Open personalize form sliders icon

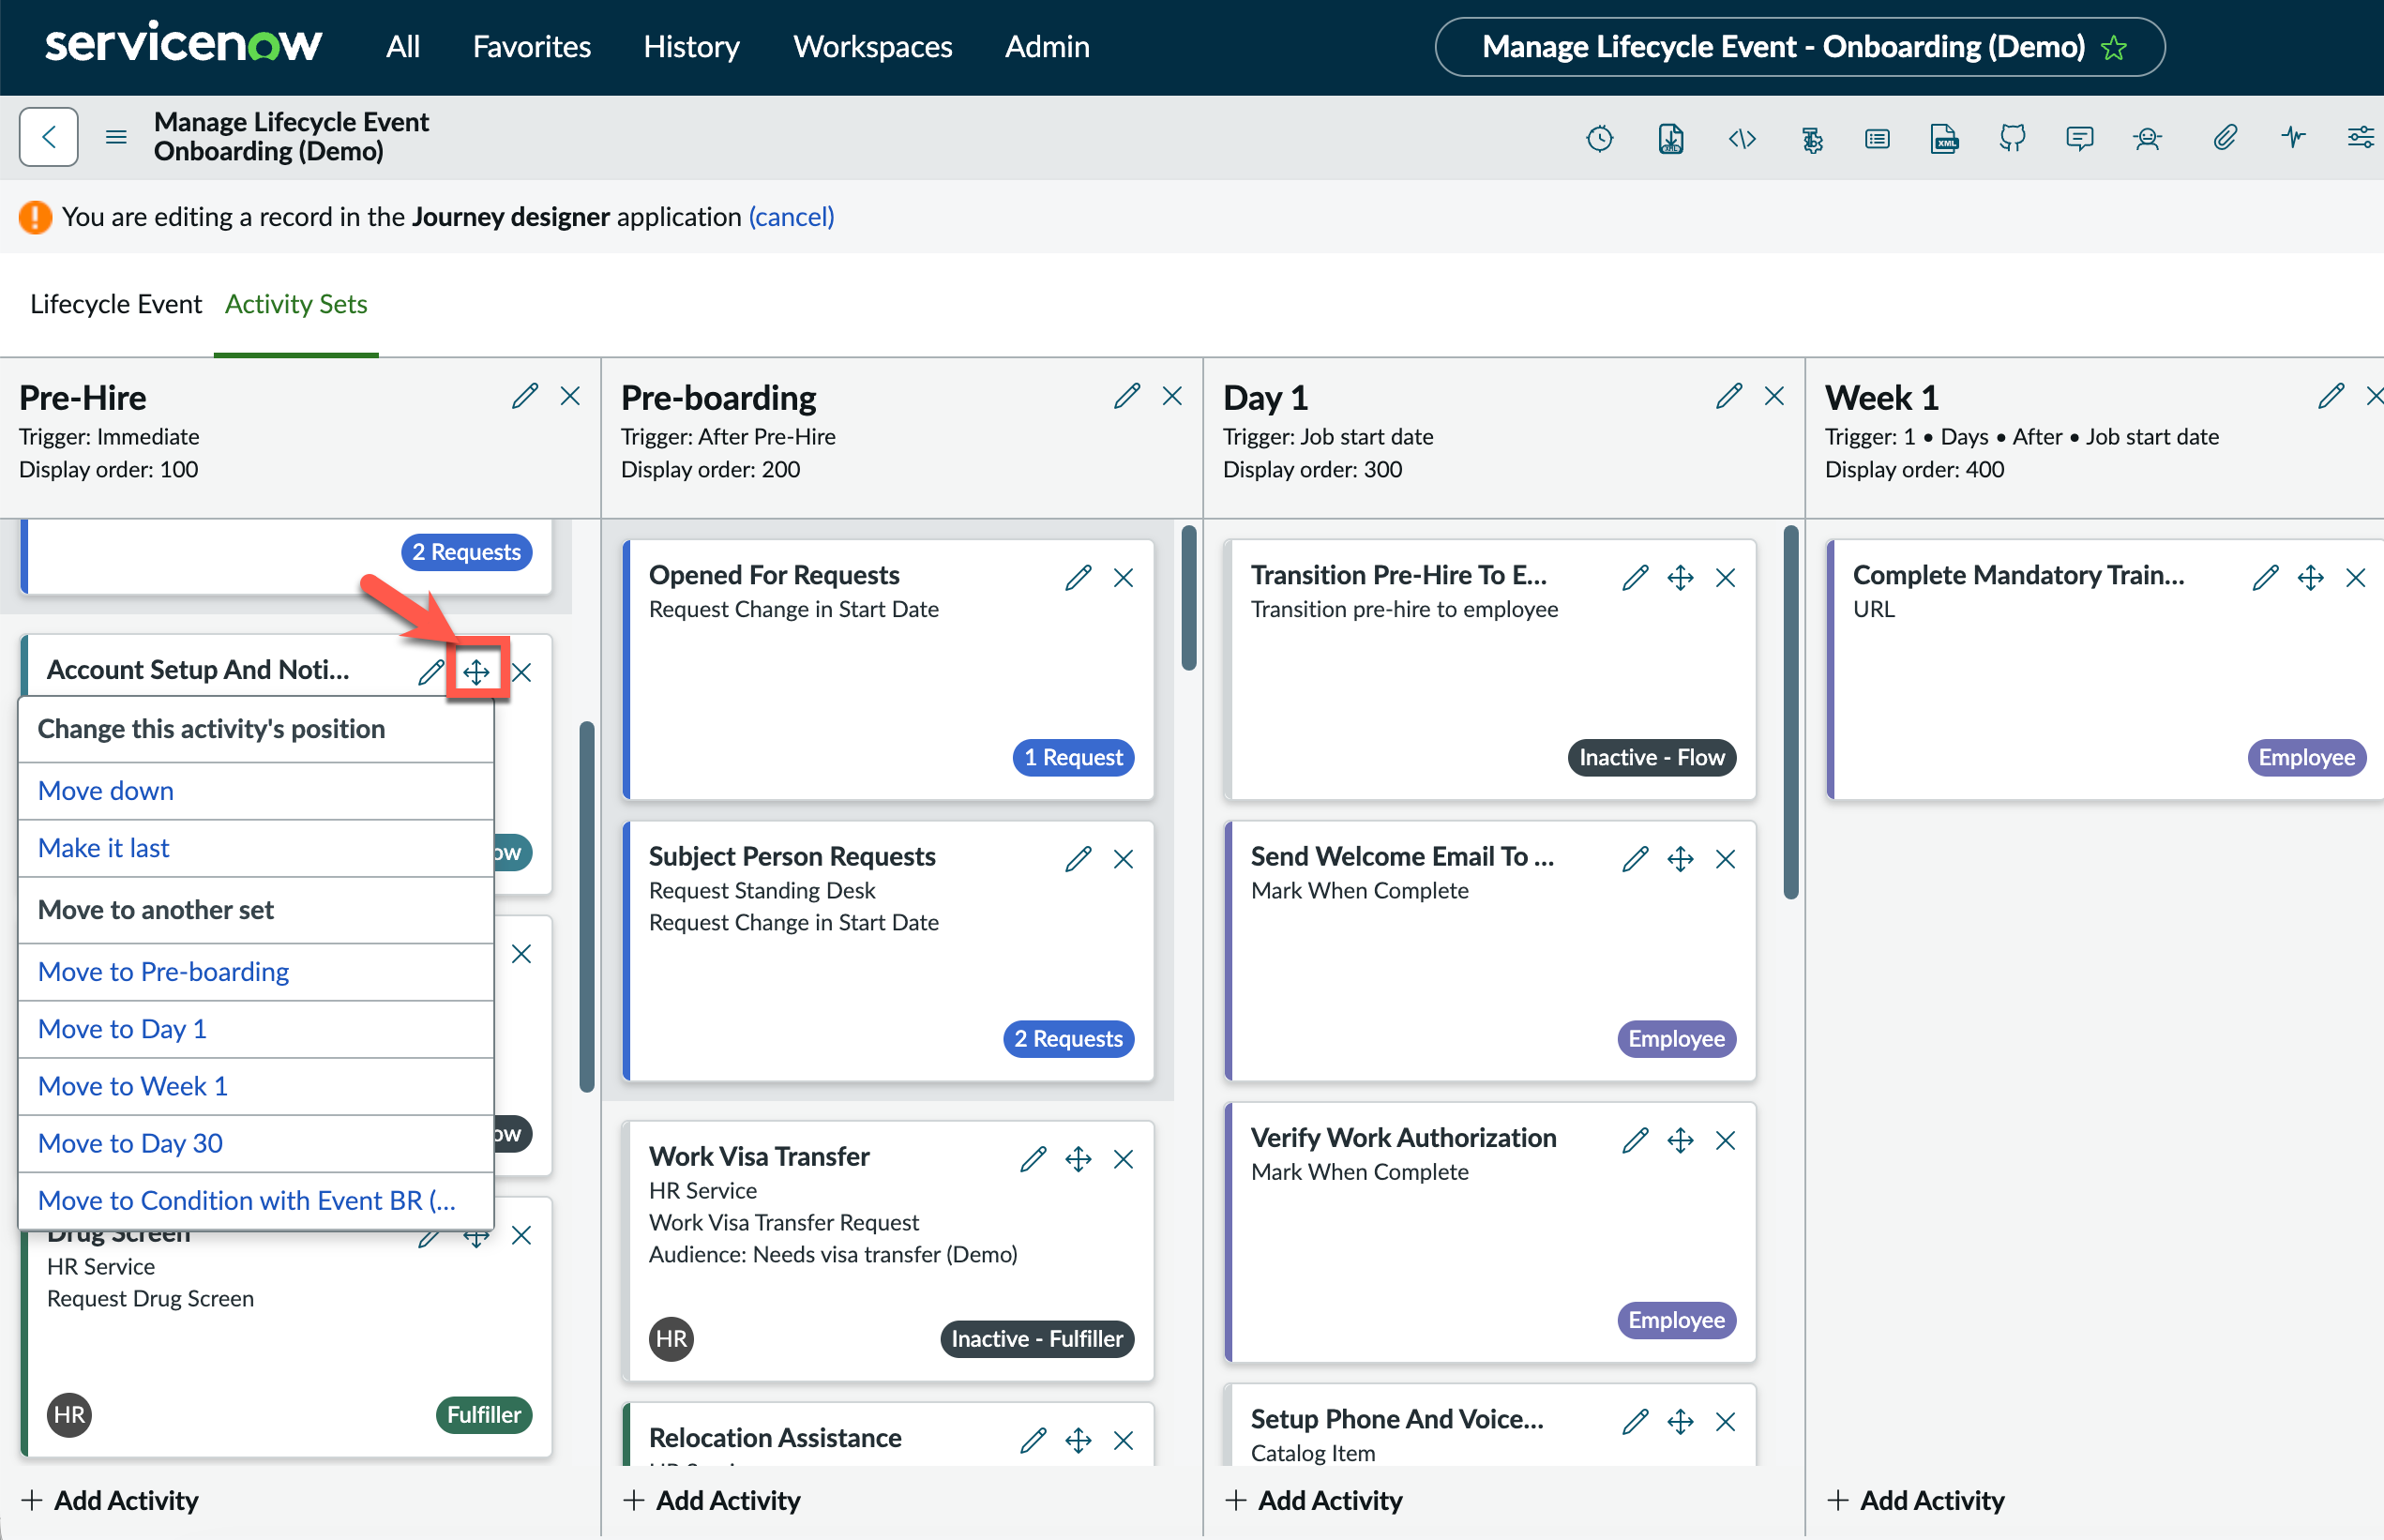click(x=2361, y=137)
